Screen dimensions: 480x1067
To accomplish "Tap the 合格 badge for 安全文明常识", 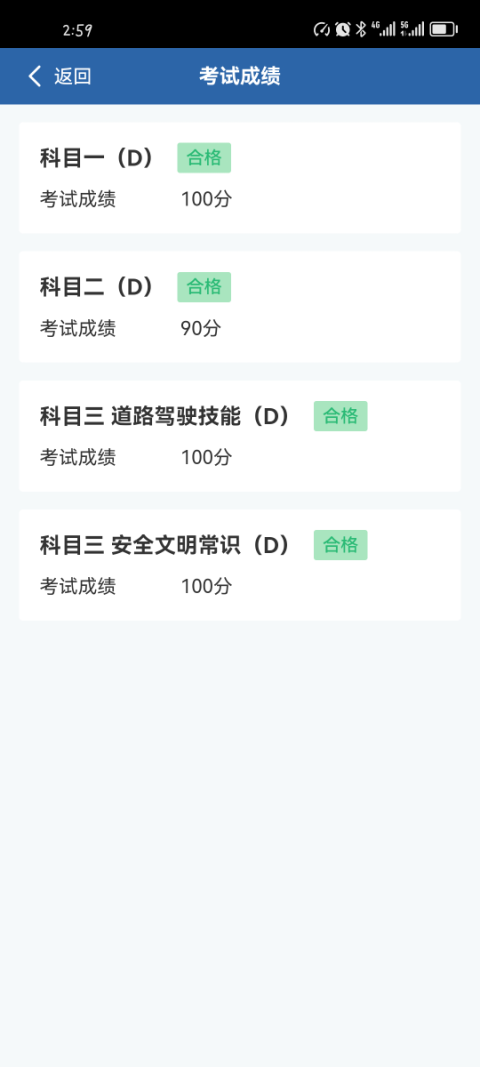I will point(340,545).
